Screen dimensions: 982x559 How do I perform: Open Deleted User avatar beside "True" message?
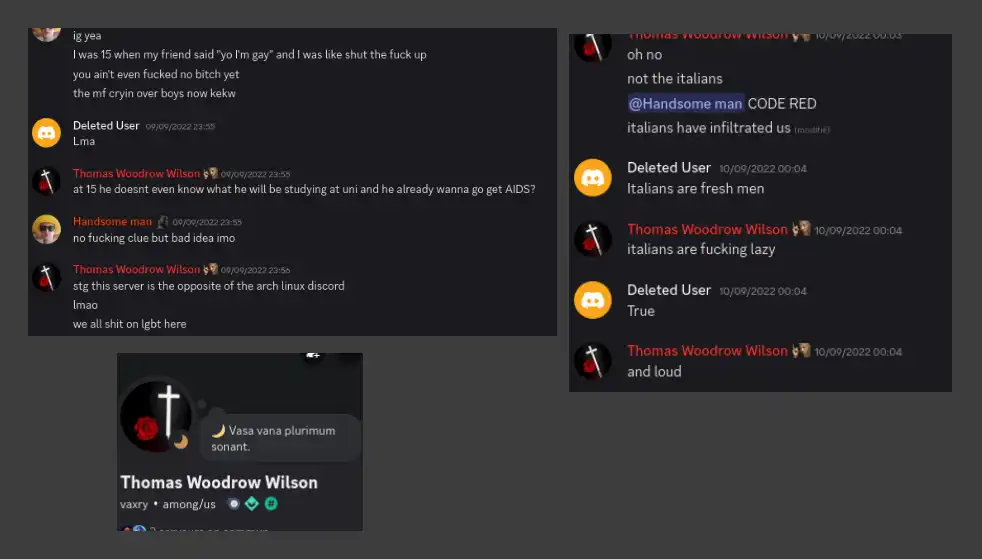[x=592, y=300]
